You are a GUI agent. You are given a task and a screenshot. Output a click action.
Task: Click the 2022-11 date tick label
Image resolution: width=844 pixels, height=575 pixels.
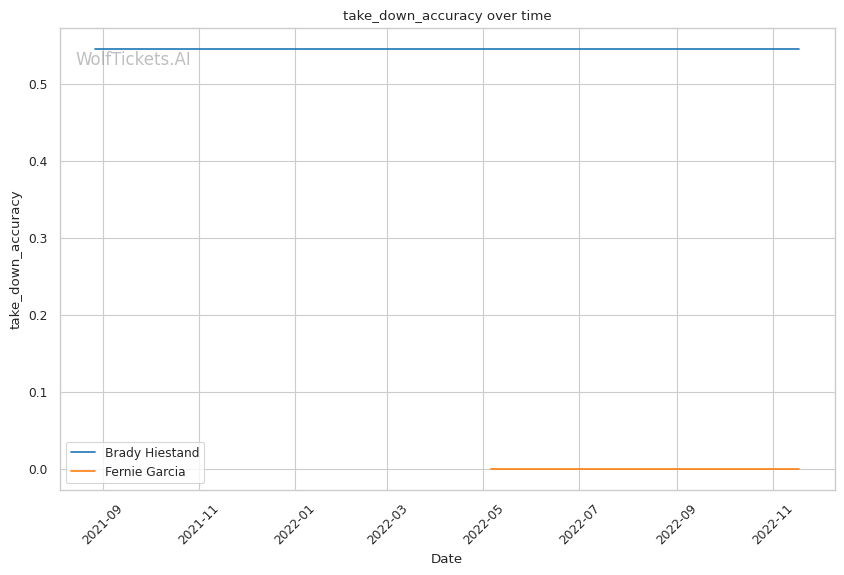pos(770,522)
